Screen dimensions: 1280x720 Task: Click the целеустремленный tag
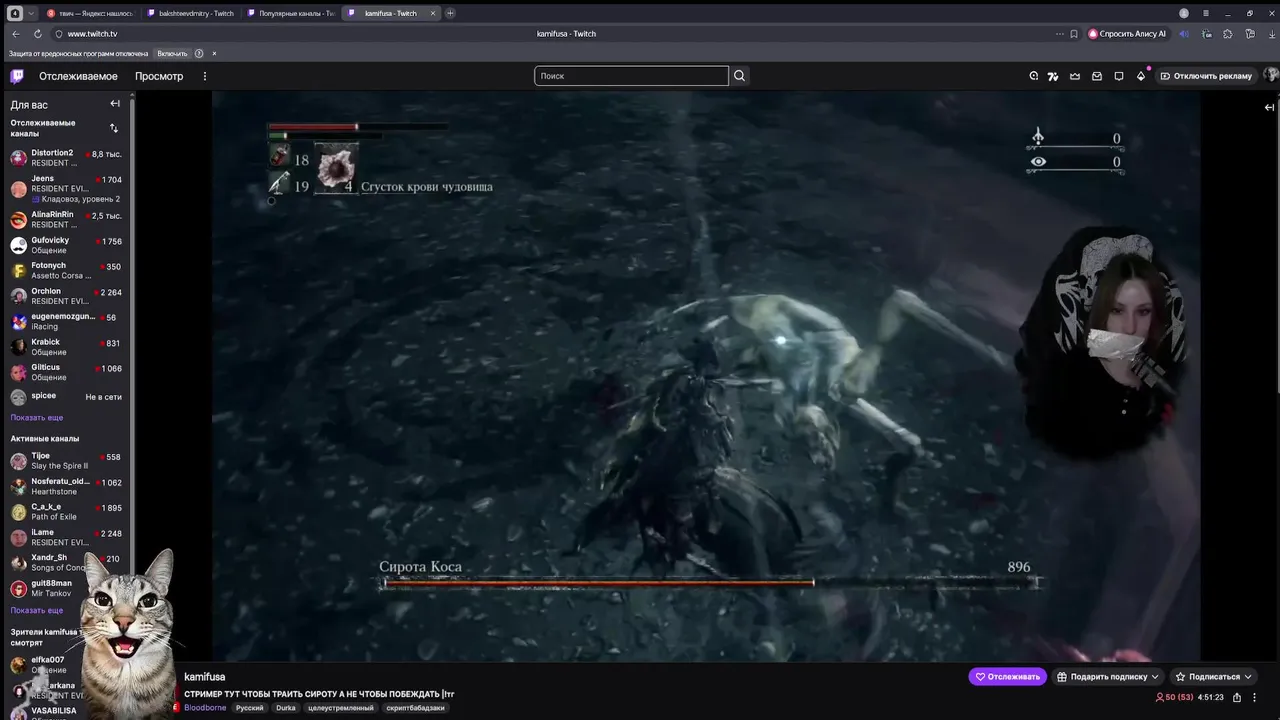click(341, 708)
